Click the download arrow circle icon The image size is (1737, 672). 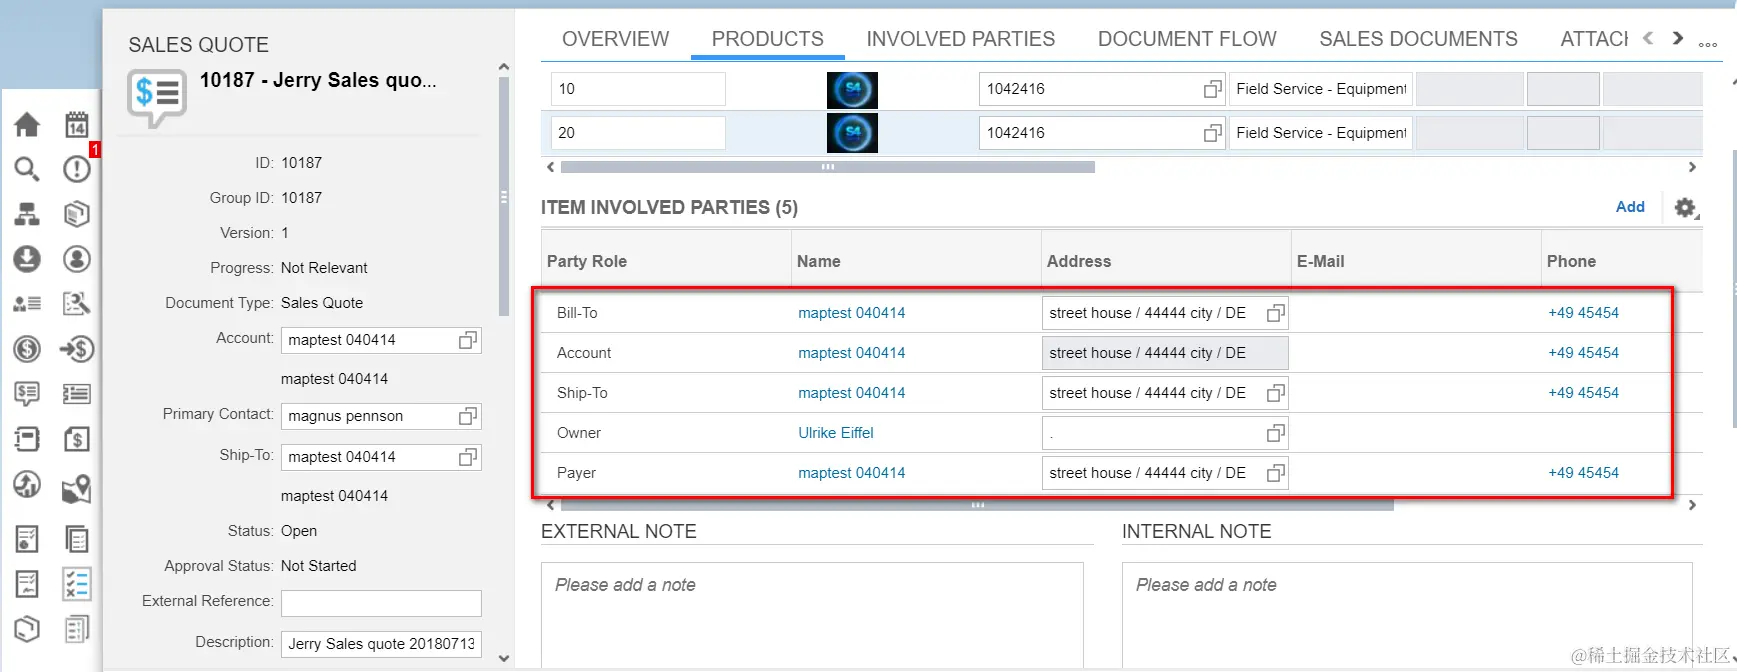(x=27, y=259)
